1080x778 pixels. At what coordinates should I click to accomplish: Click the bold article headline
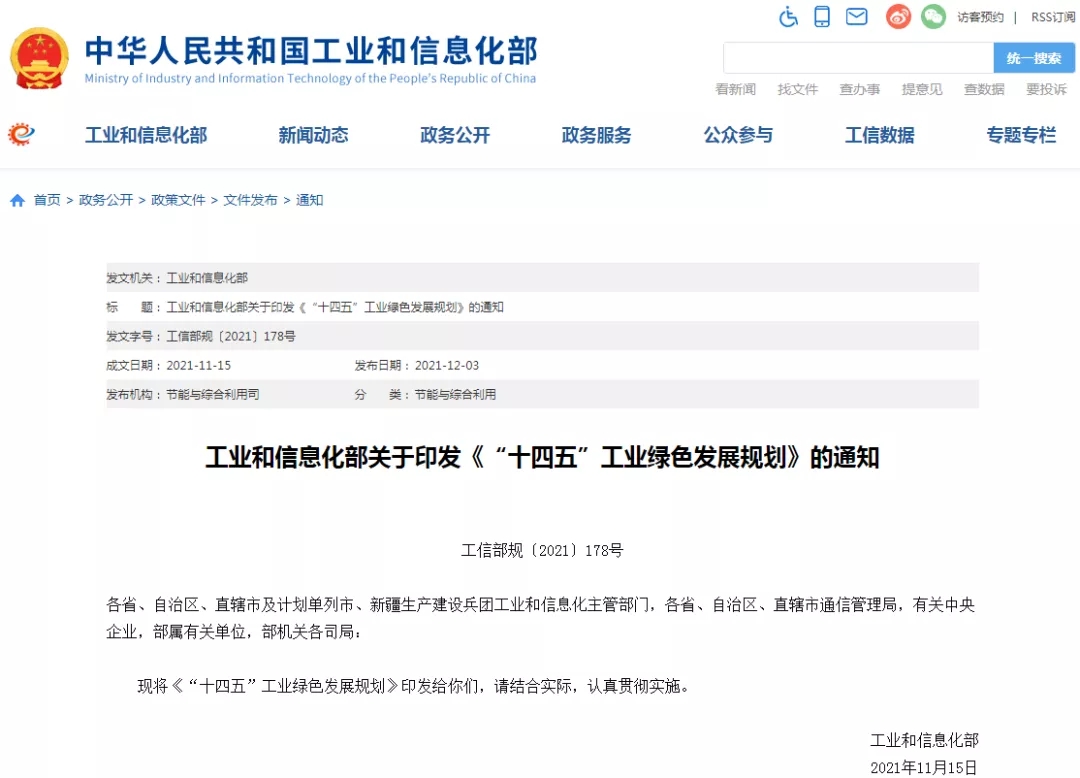click(542, 457)
